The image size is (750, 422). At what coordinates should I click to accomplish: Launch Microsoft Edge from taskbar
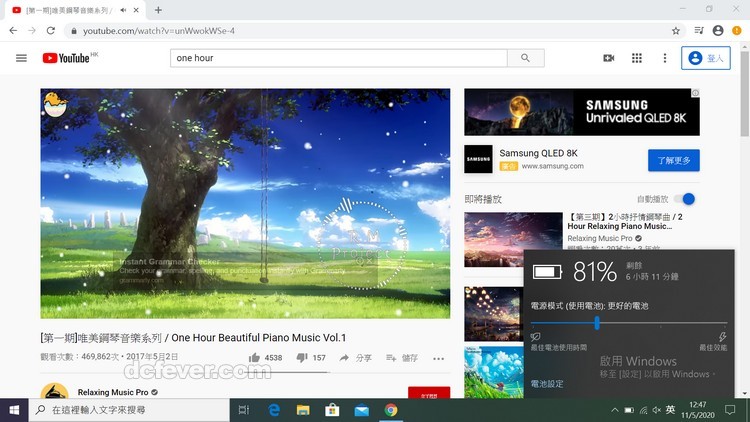coord(274,410)
